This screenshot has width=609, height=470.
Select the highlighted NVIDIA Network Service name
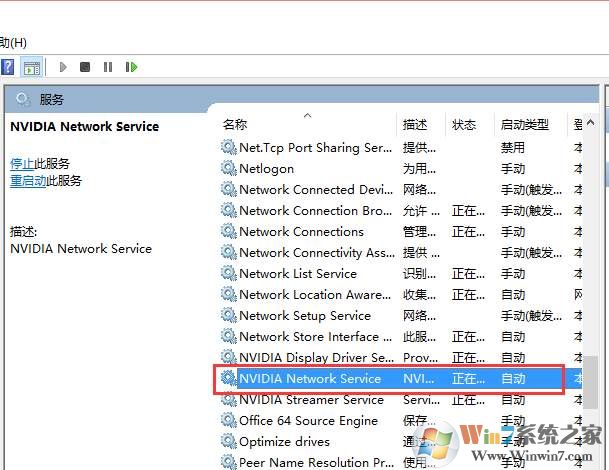[x=310, y=378]
